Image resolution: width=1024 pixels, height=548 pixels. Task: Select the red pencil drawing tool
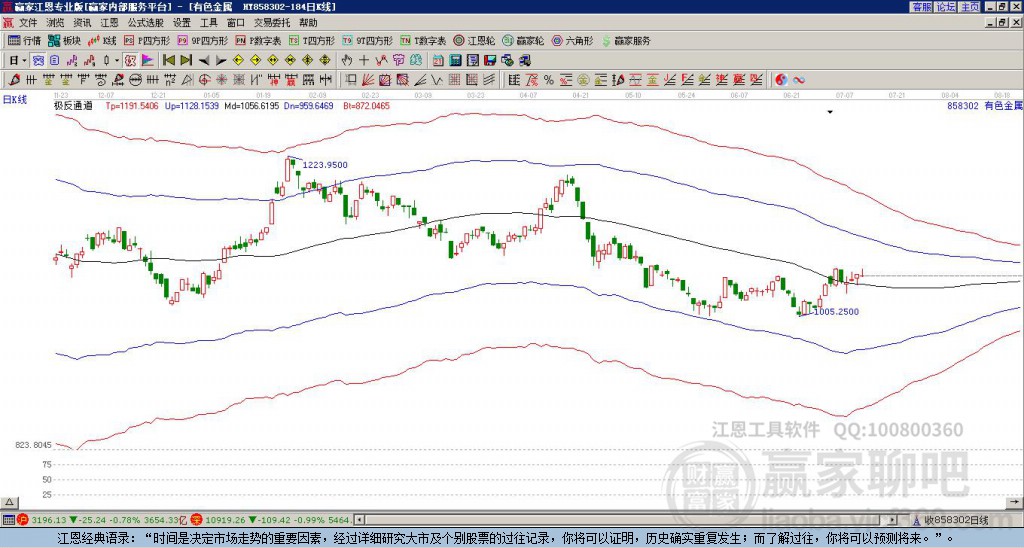[x=13, y=80]
